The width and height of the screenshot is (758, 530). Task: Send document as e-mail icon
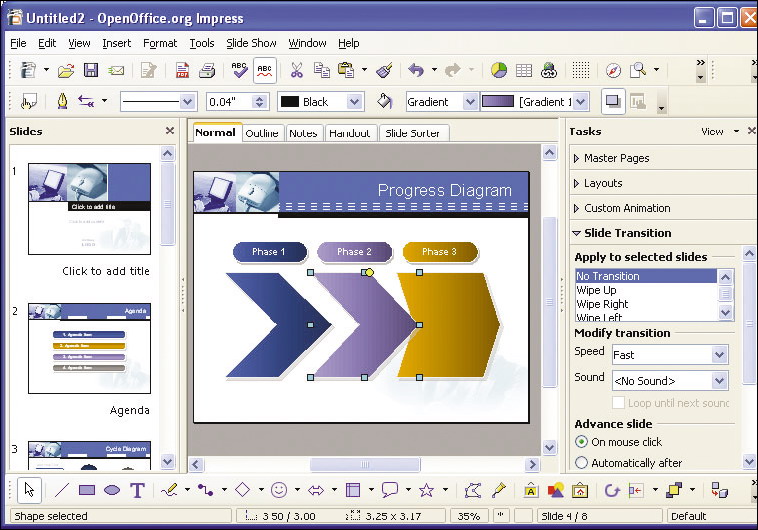(x=116, y=71)
